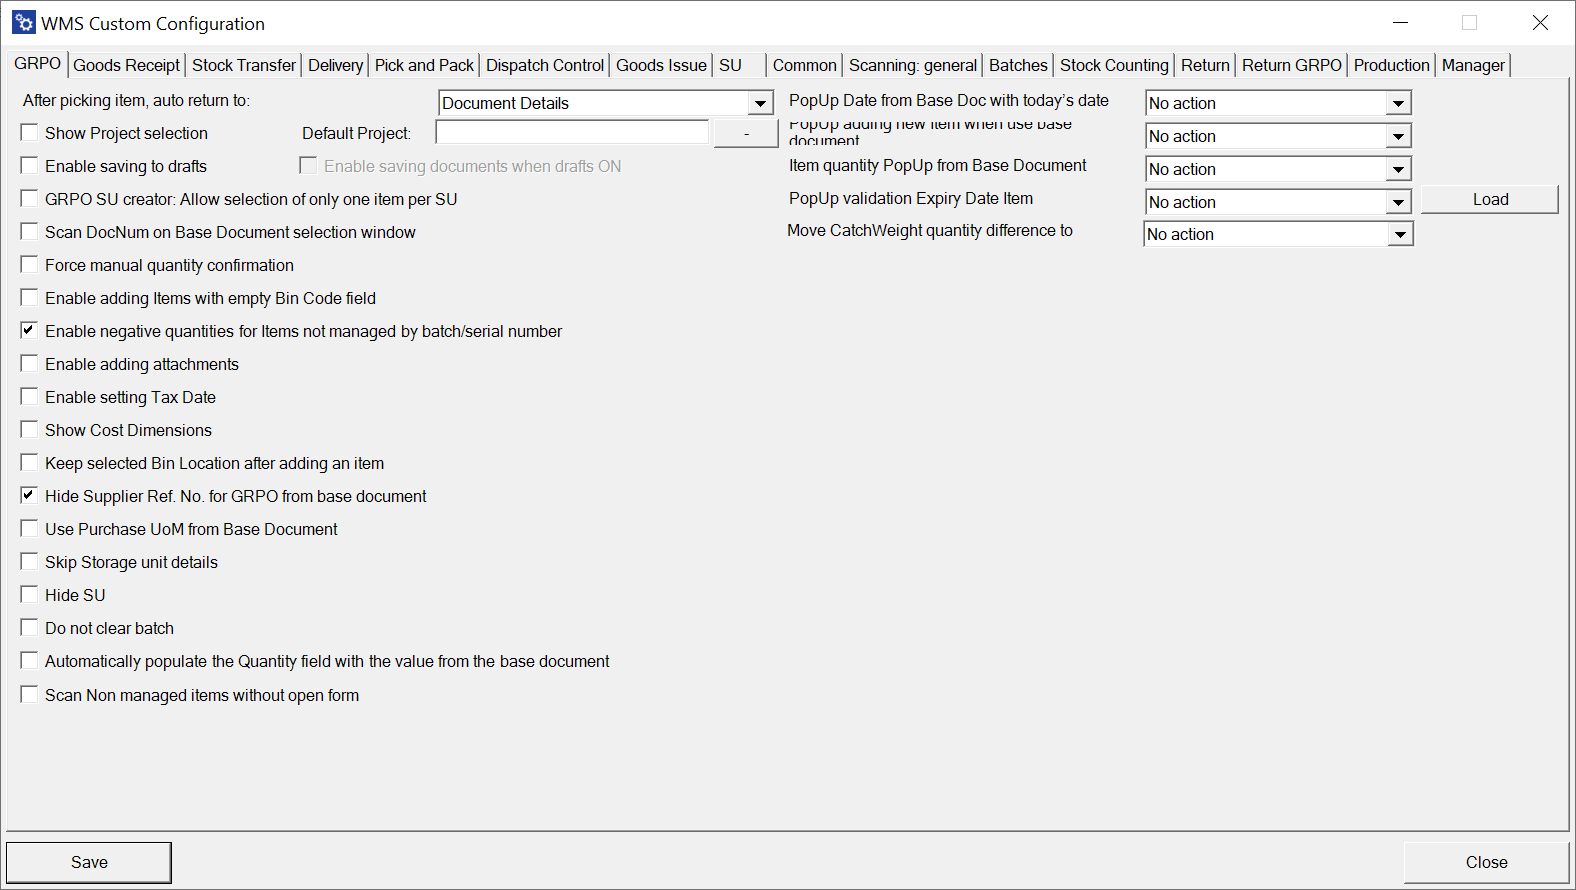
Task: Open Move CatchWeight quantity difference dropdown
Action: point(1400,234)
